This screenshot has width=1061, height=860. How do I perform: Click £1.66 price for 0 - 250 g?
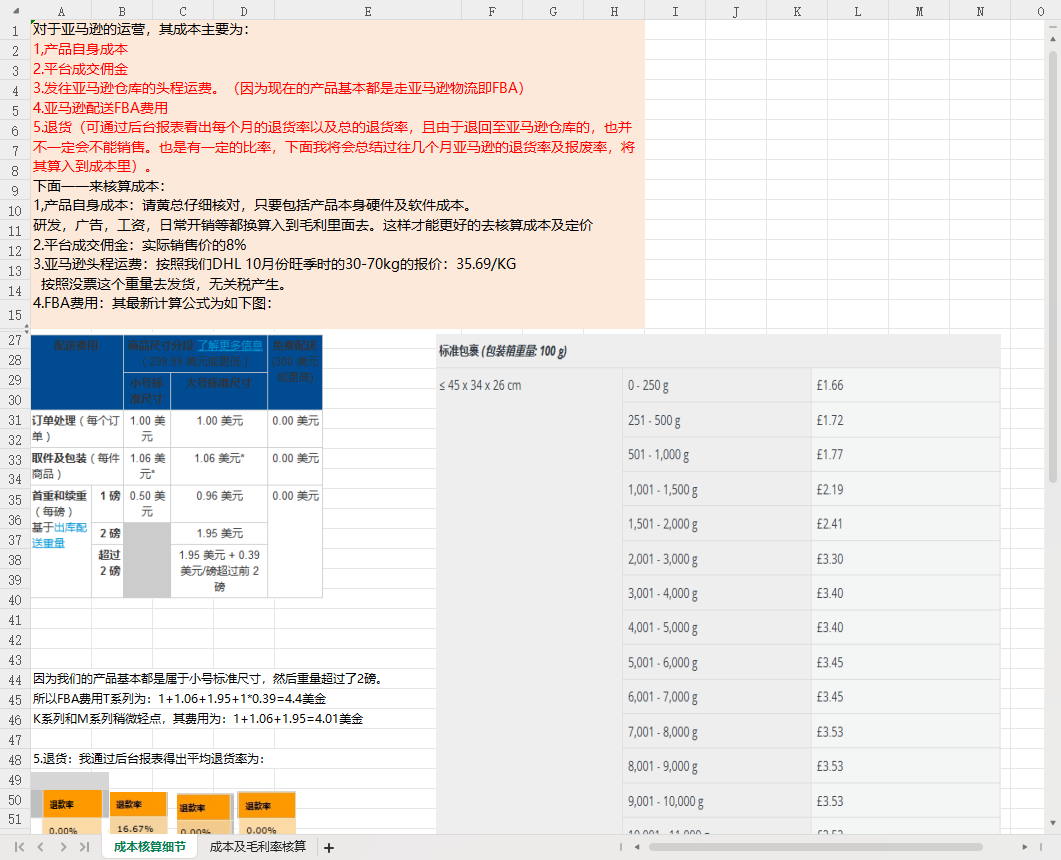[x=830, y=385]
